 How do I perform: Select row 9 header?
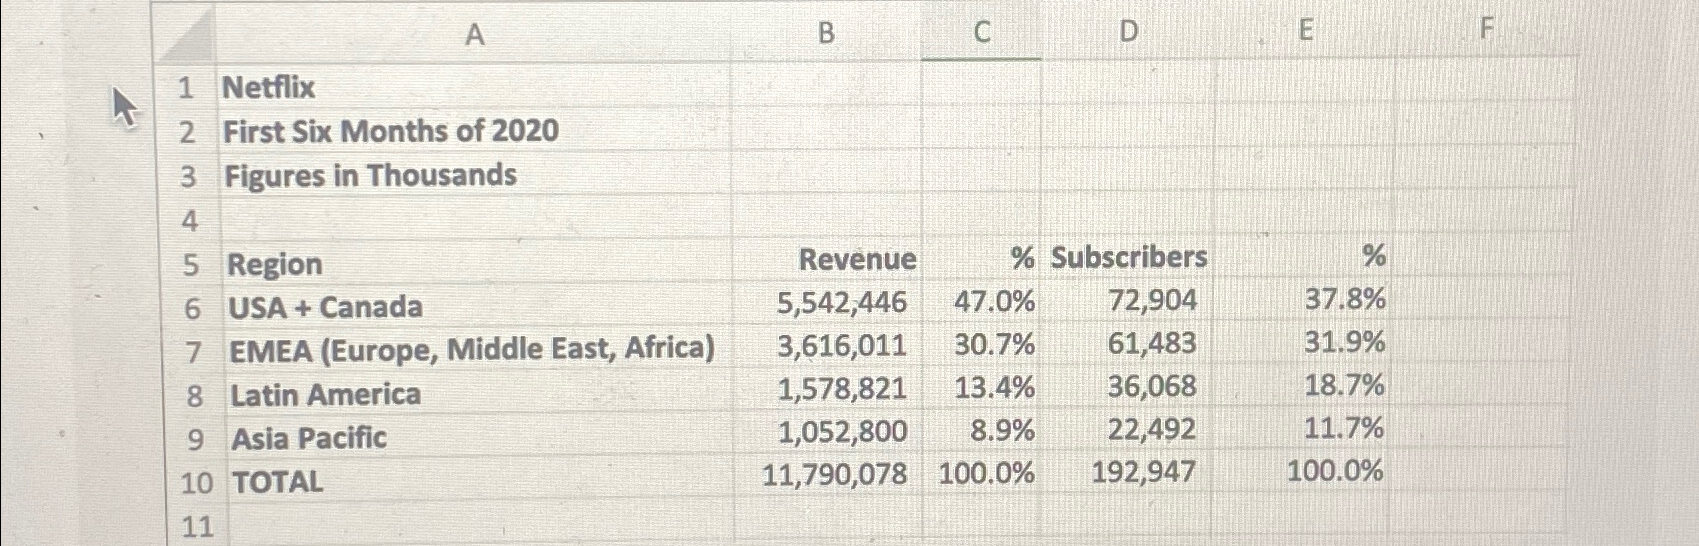pos(196,440)
